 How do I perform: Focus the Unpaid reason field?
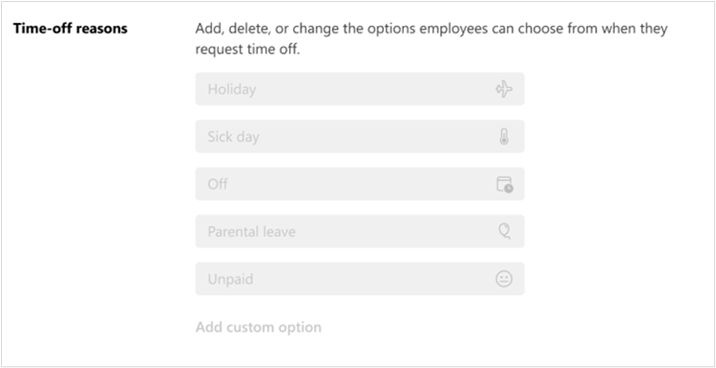[x=360, y=279]
